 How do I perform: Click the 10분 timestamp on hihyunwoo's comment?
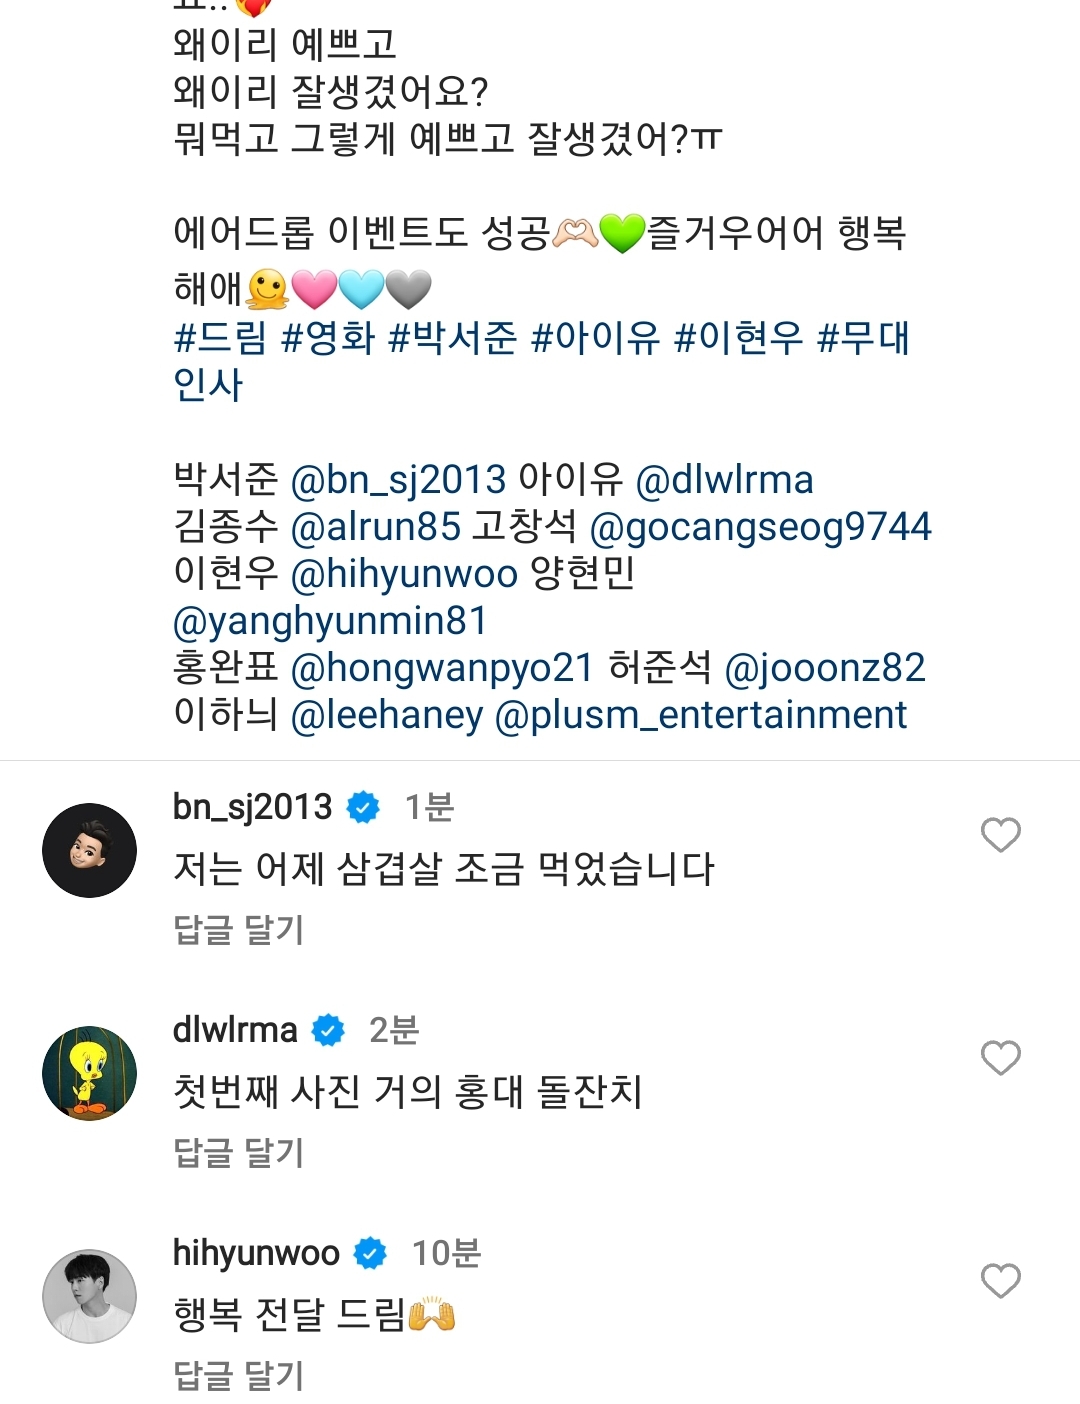446,1251
